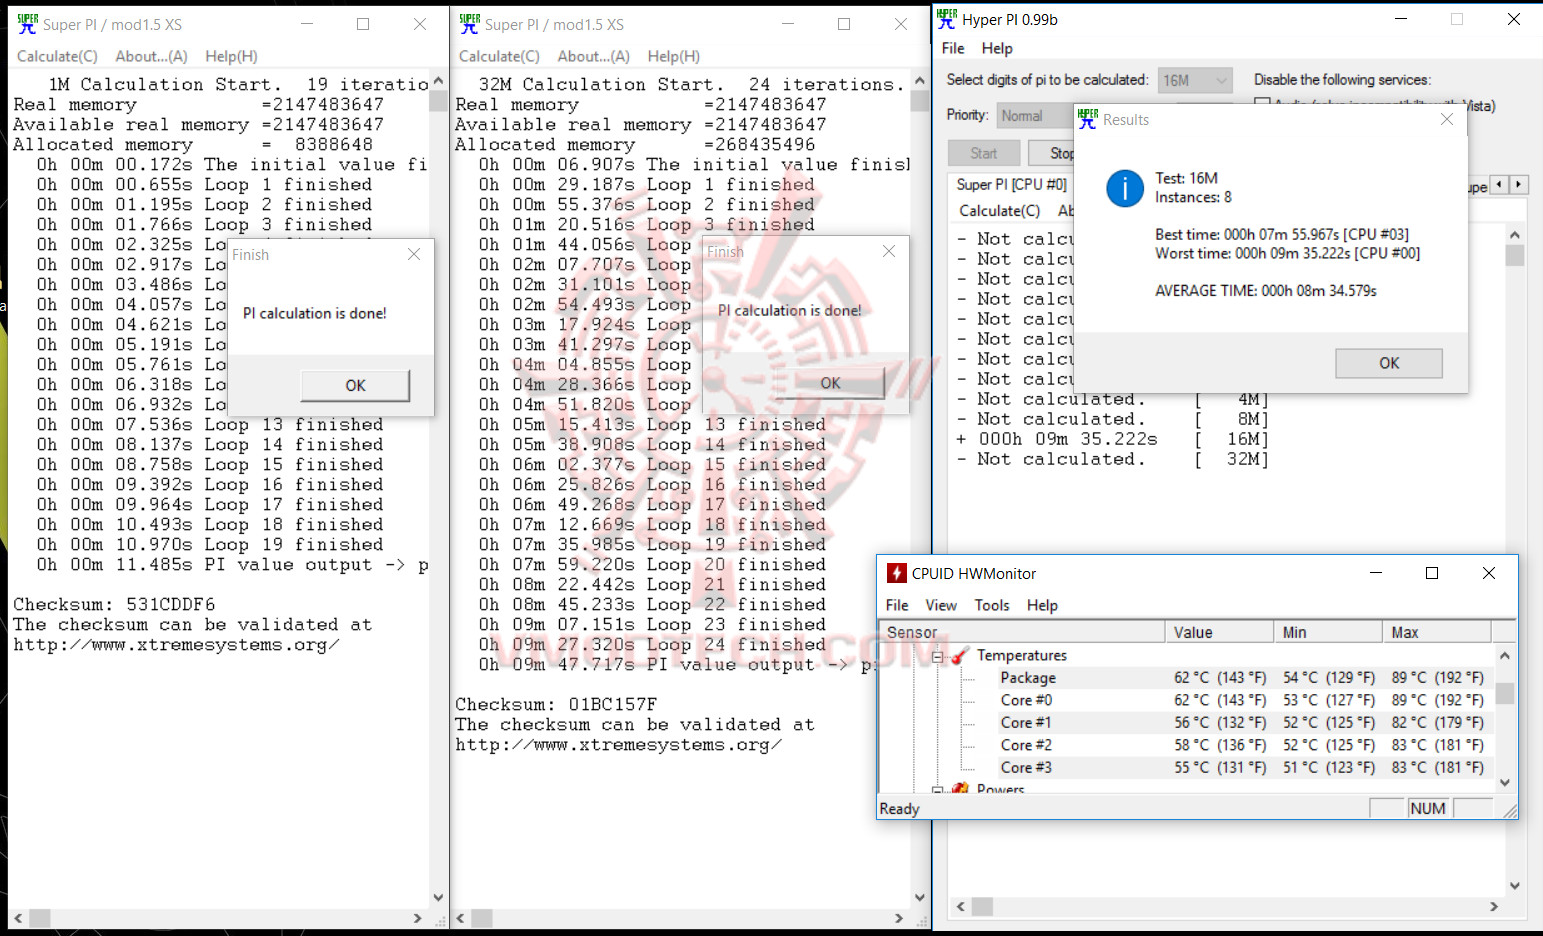The width and height of the screenshot is (1543, 936).
Task: Open the File menu in Hyper PI
Action: click(953, 48)
